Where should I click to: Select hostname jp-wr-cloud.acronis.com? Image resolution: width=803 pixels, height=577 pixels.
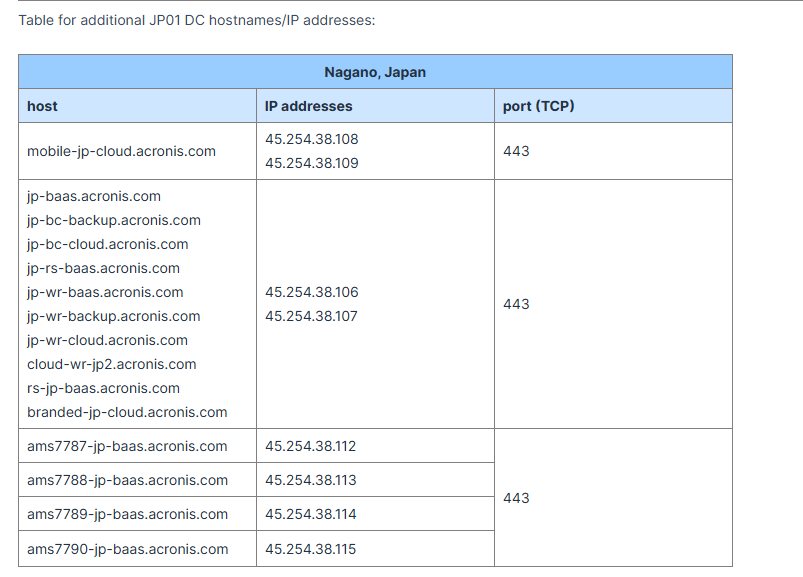pyautogui.click(x=108, y=340)
